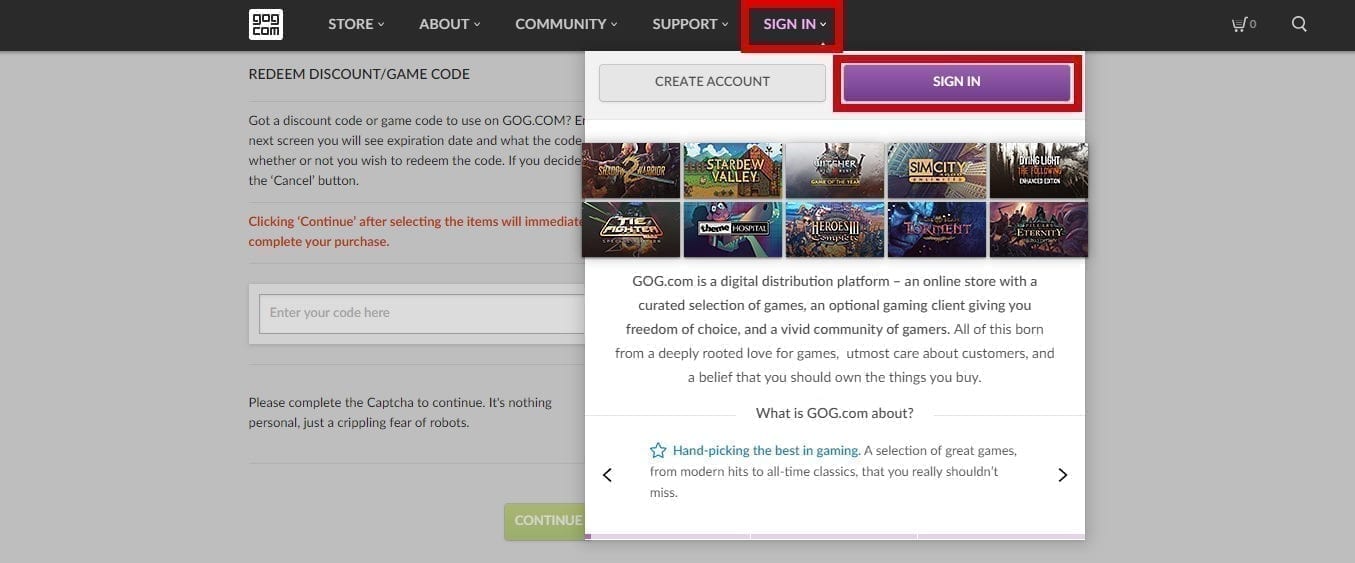
Task: Show previous slide with left arrow
Action: coord(607,475)
